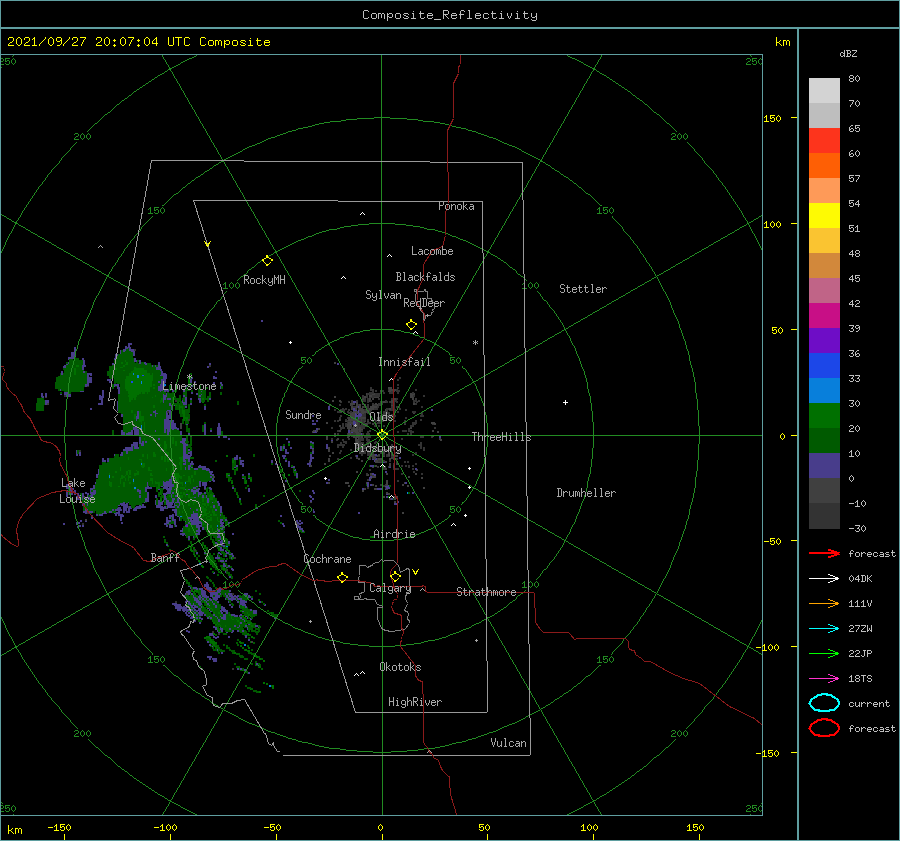Click the 'Okotoks' city label
The height and width of the screenshot is (841, 900).
click(400, 667)
